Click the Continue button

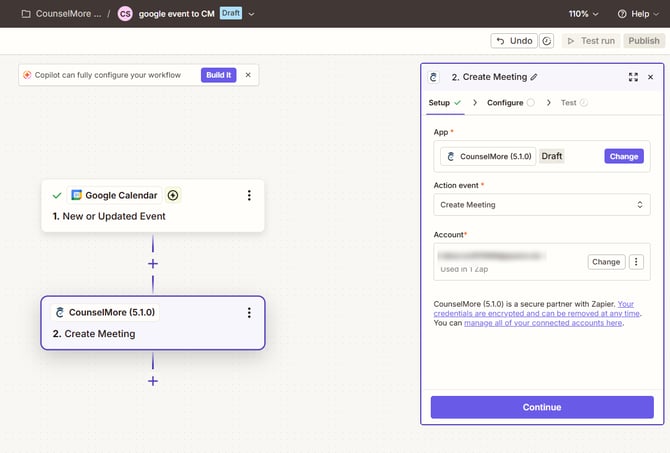tap(542, 407)
